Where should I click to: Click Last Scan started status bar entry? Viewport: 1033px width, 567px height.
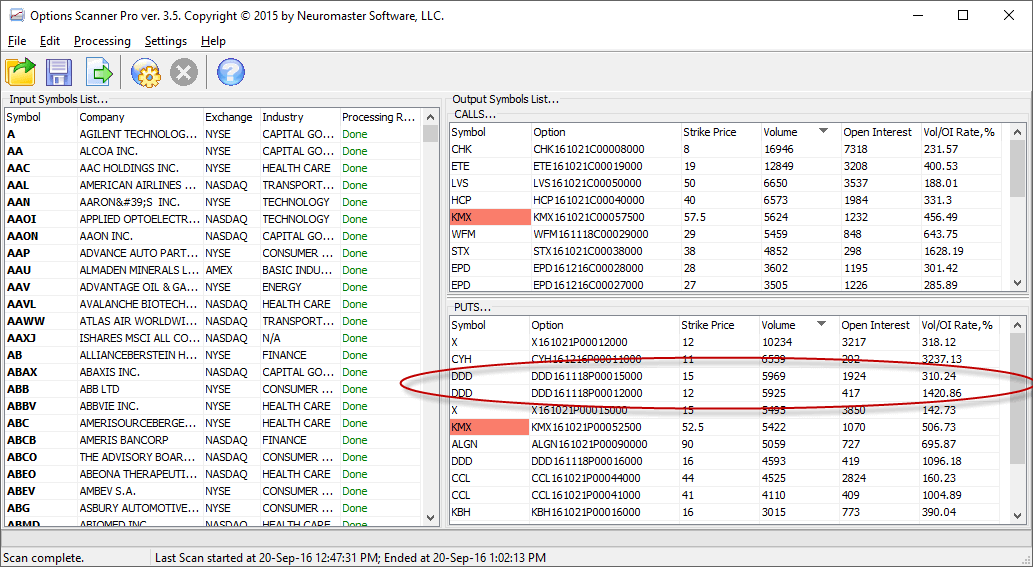(350, 558)
